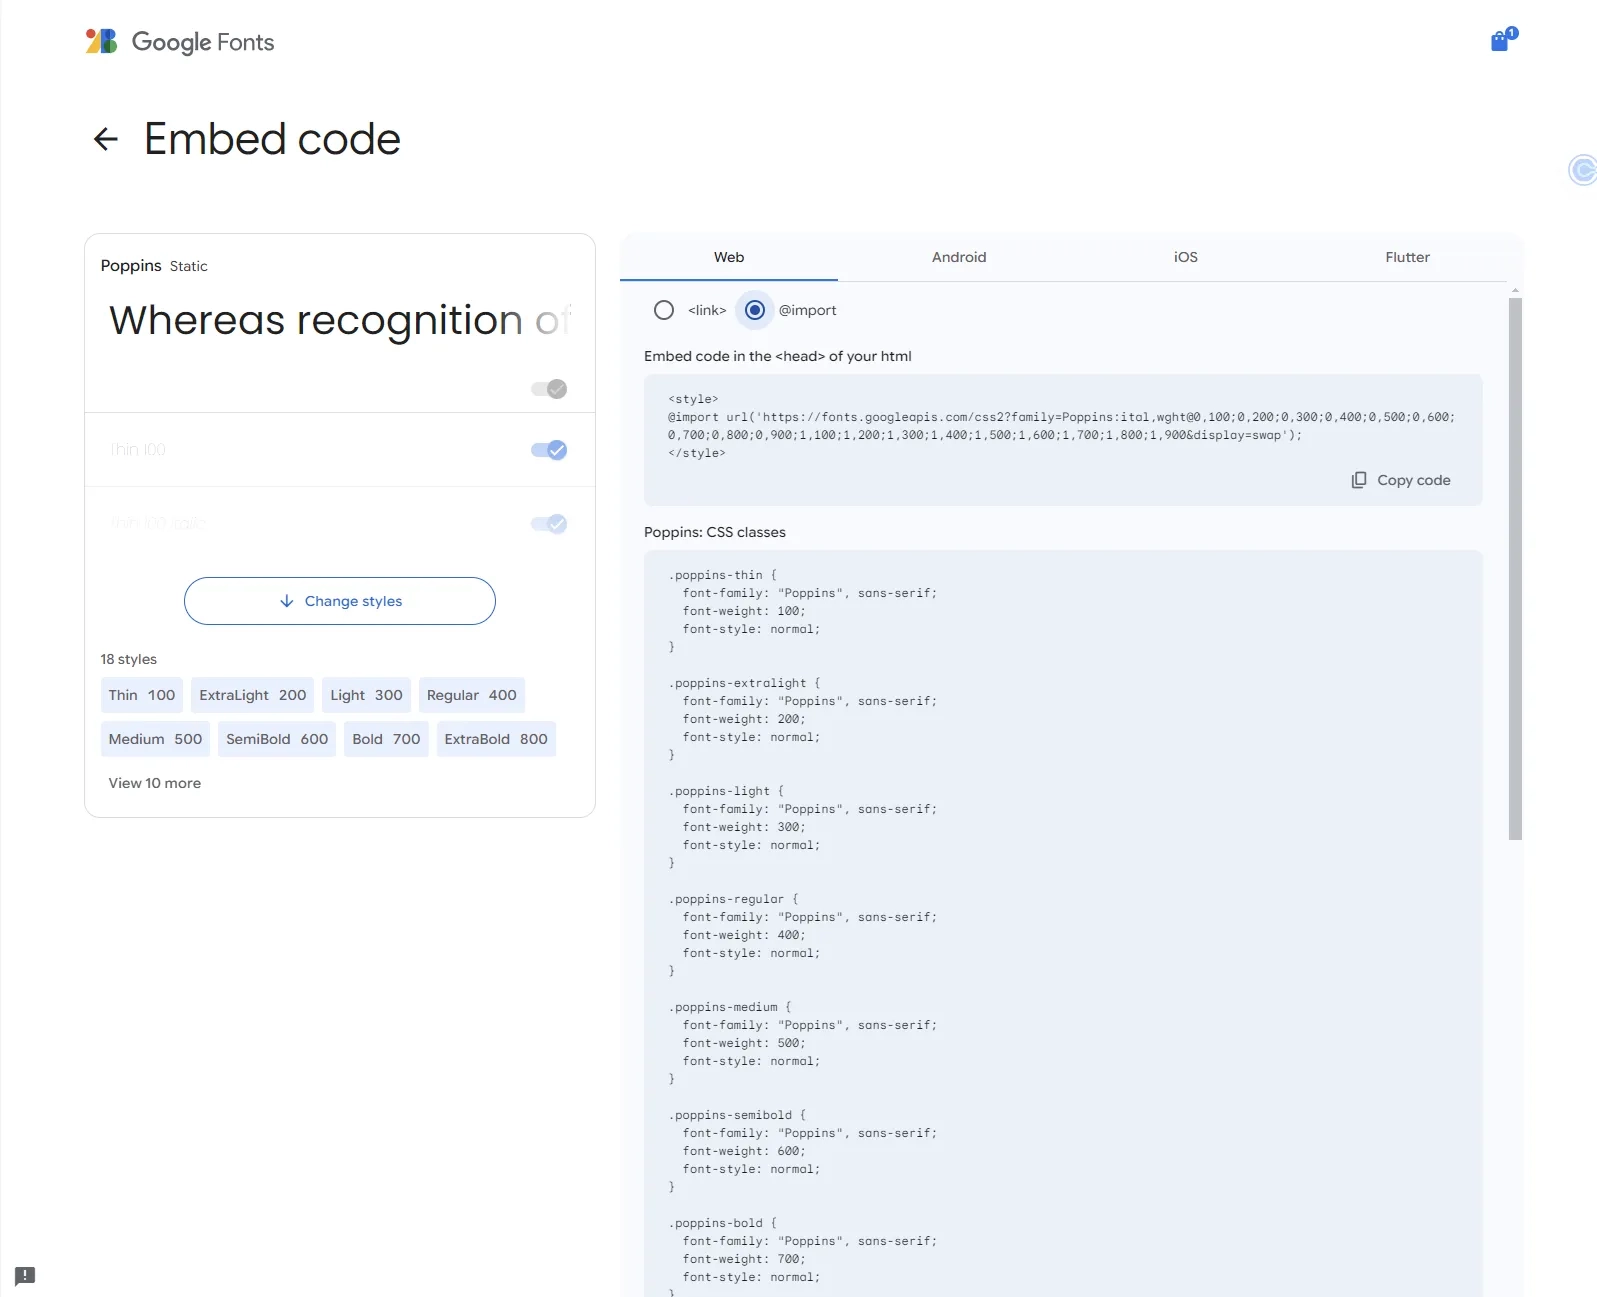Click the Regular 400 style chip
Screen dimensions: 1597x1297
tap(472, 695)
